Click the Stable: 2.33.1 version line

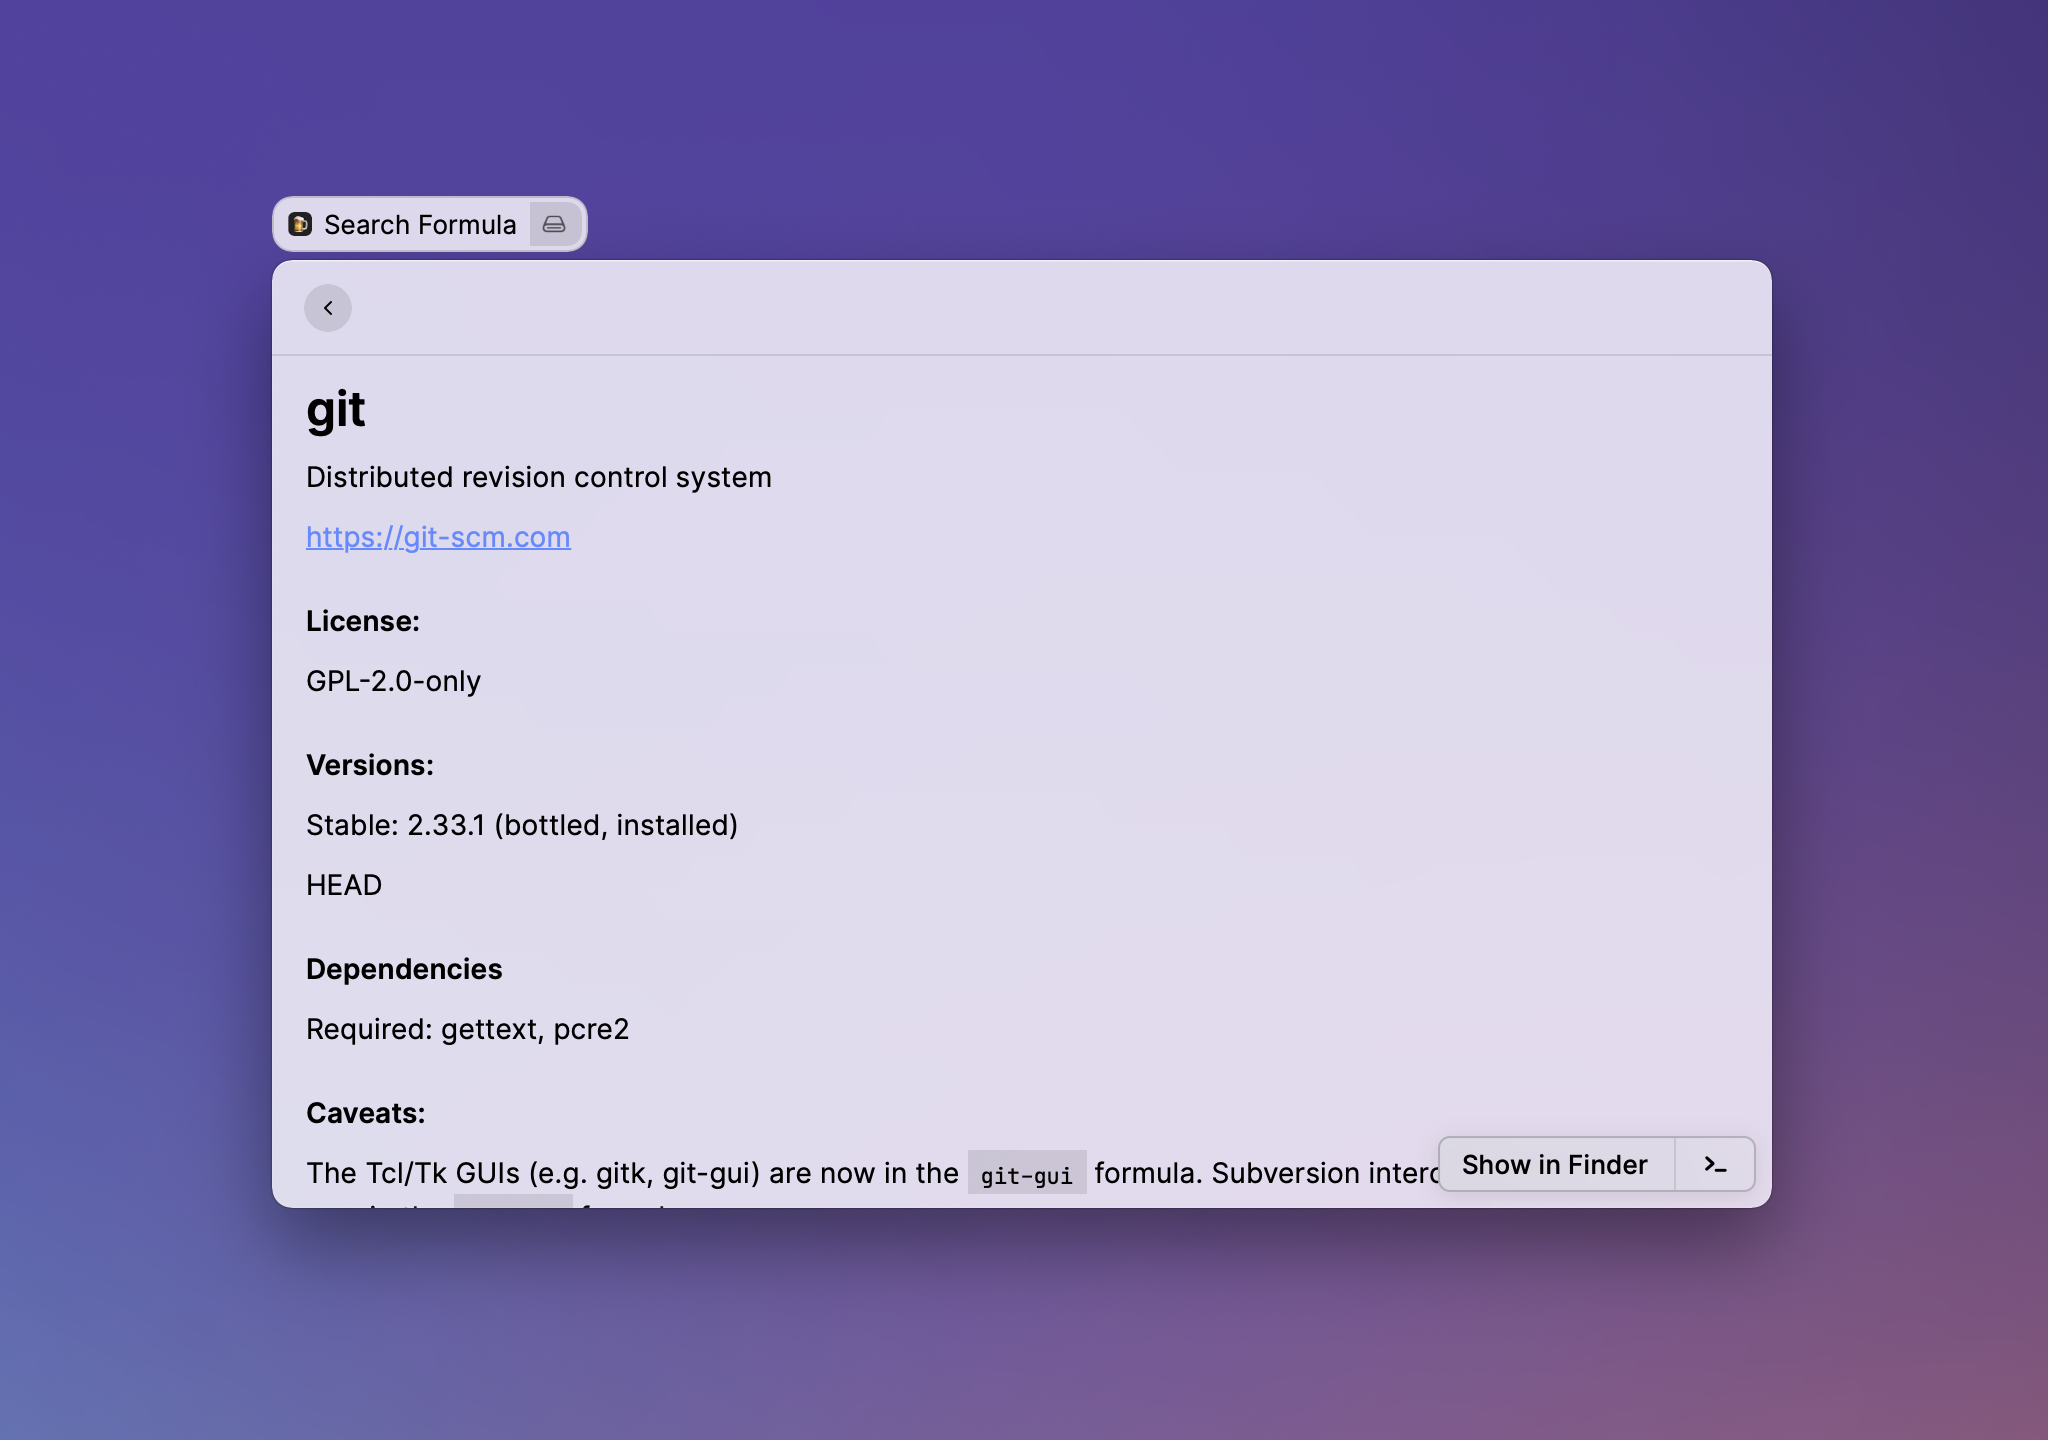[522, 825]
